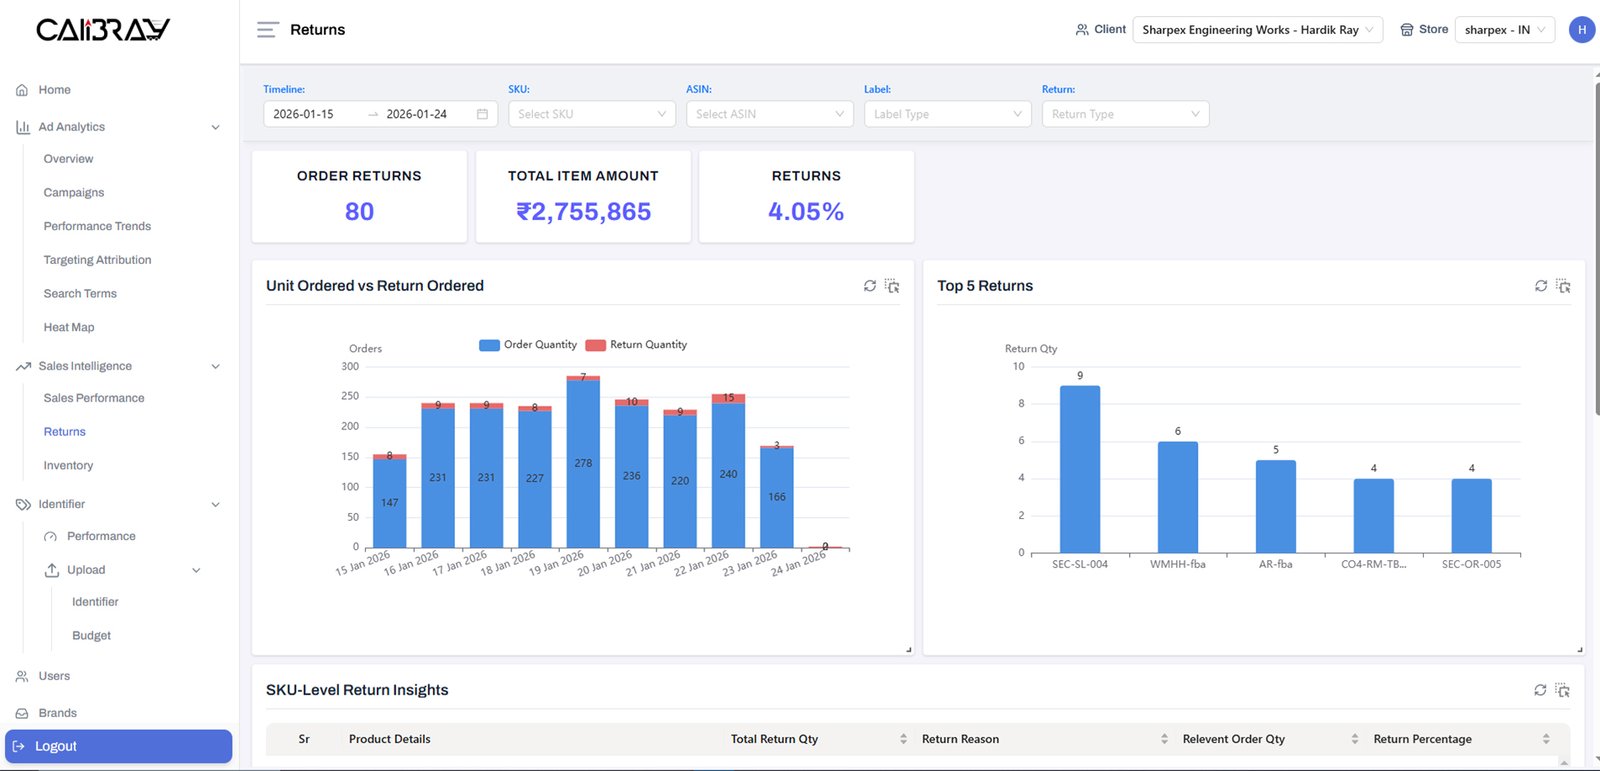Click selection icon on Top 5 Returns panel
1600x771 pixels.
pos(1563,286)
